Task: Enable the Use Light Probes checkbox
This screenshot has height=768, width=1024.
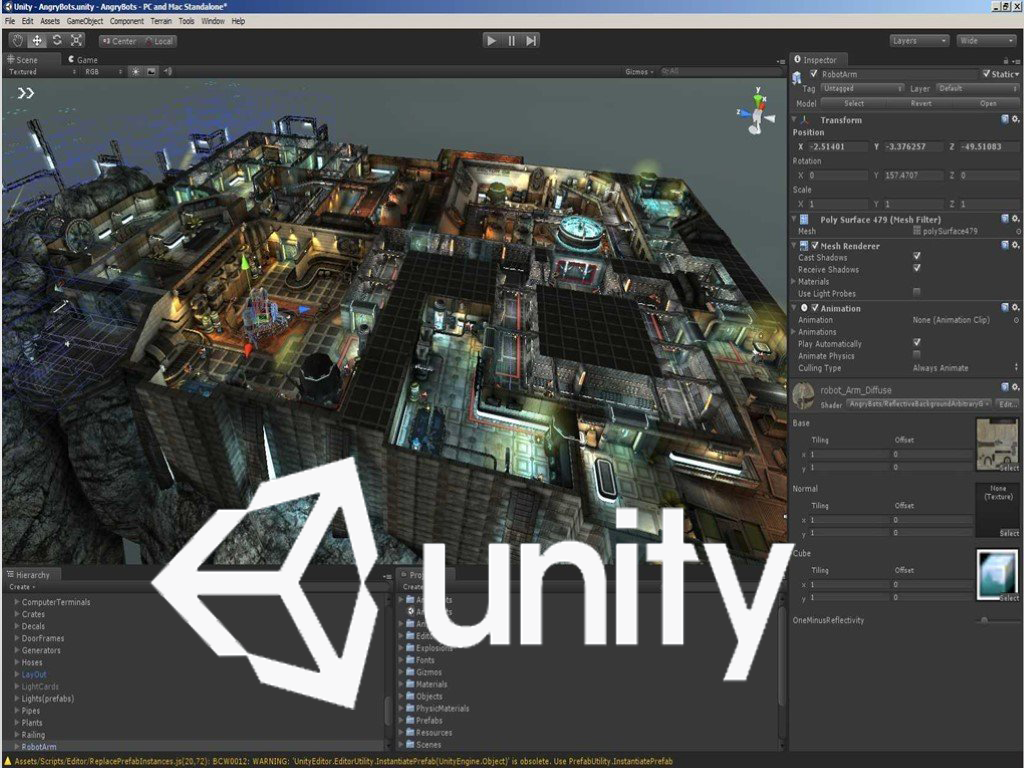Action: pos(917,292)
